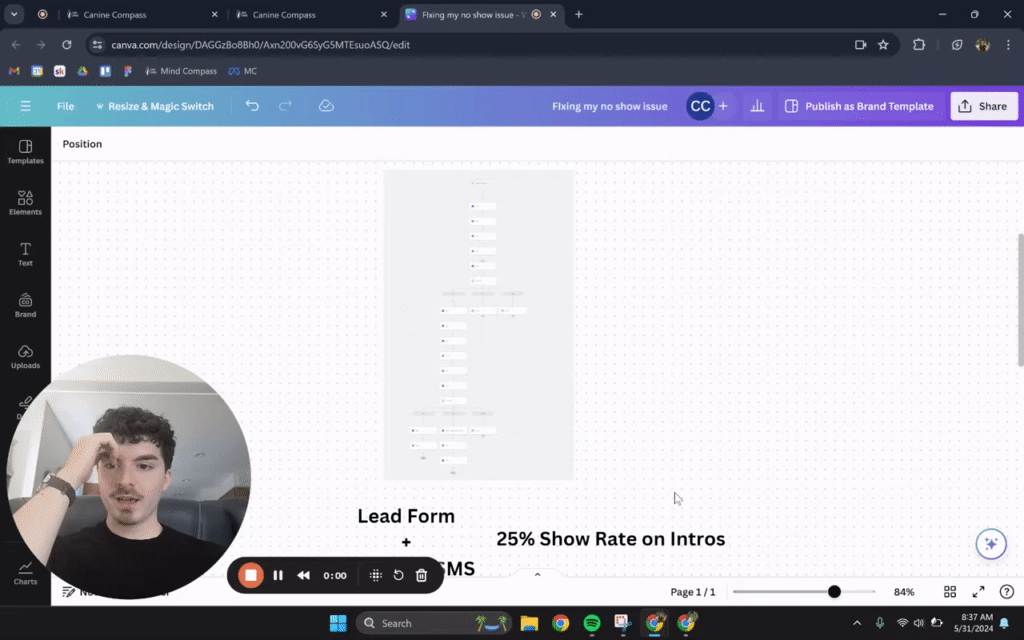Open the Brand panel
Screen dimensions: 1024x640
tap(25, 303)
